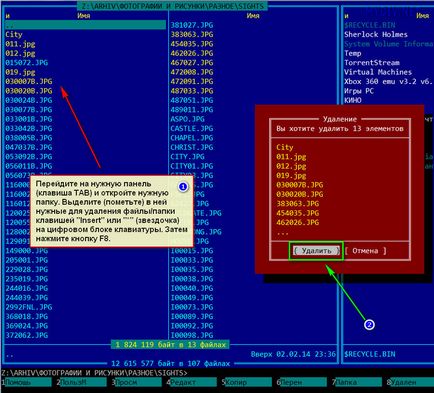Viewport: 434px width, 393px height.
Task: Select file 467027.JPG
Action: point(192,63)
